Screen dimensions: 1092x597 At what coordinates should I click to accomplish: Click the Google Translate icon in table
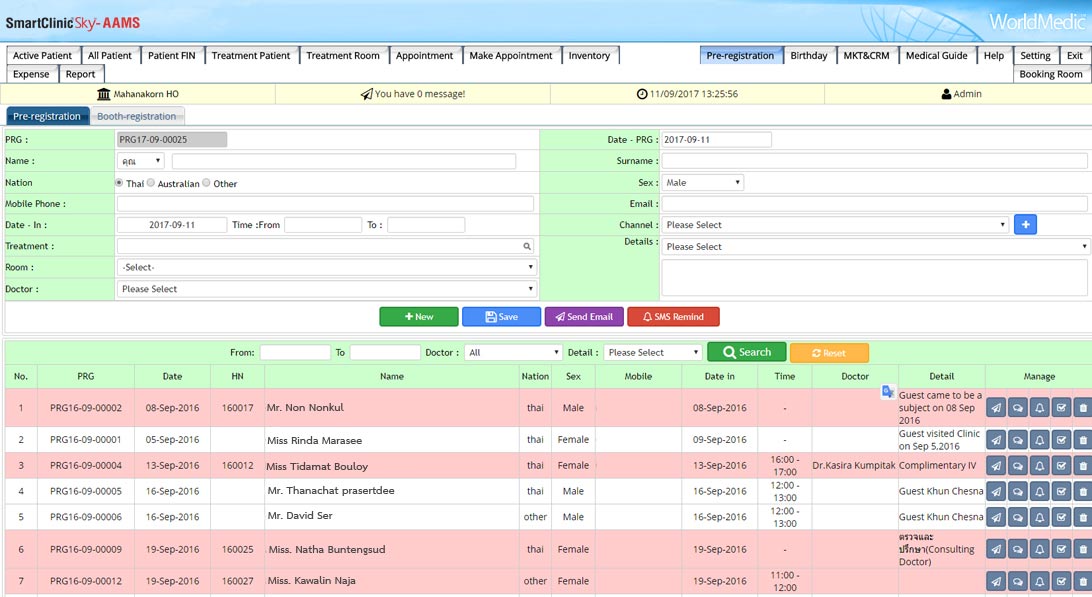(x=887, y=392)
